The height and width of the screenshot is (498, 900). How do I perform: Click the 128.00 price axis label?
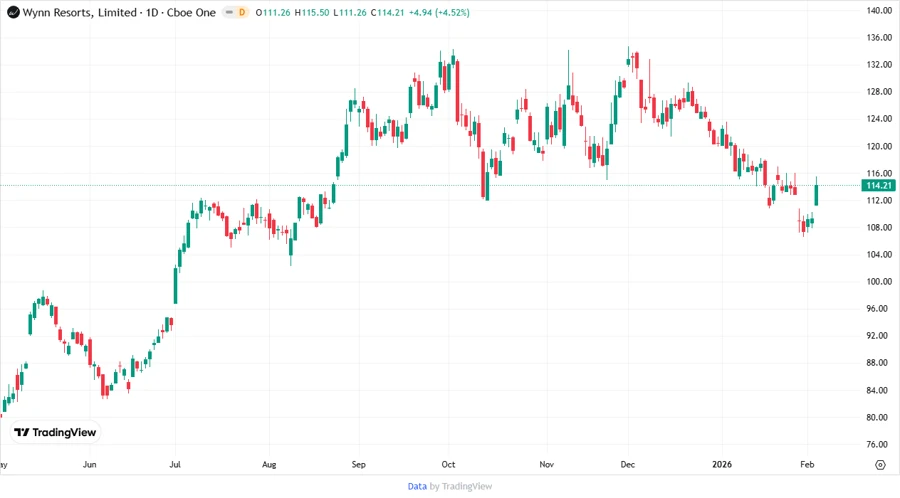[879, 92]
